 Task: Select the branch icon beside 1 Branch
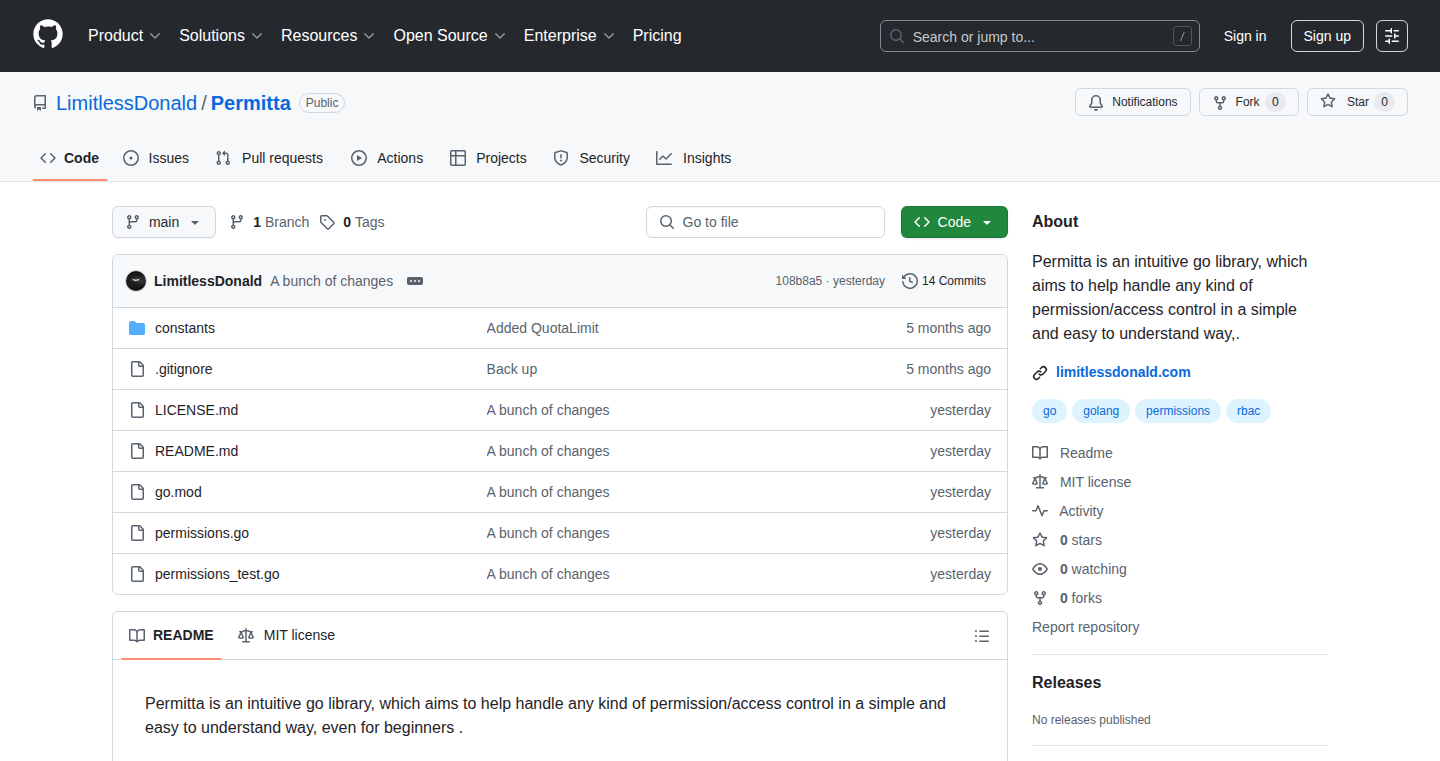237,222
